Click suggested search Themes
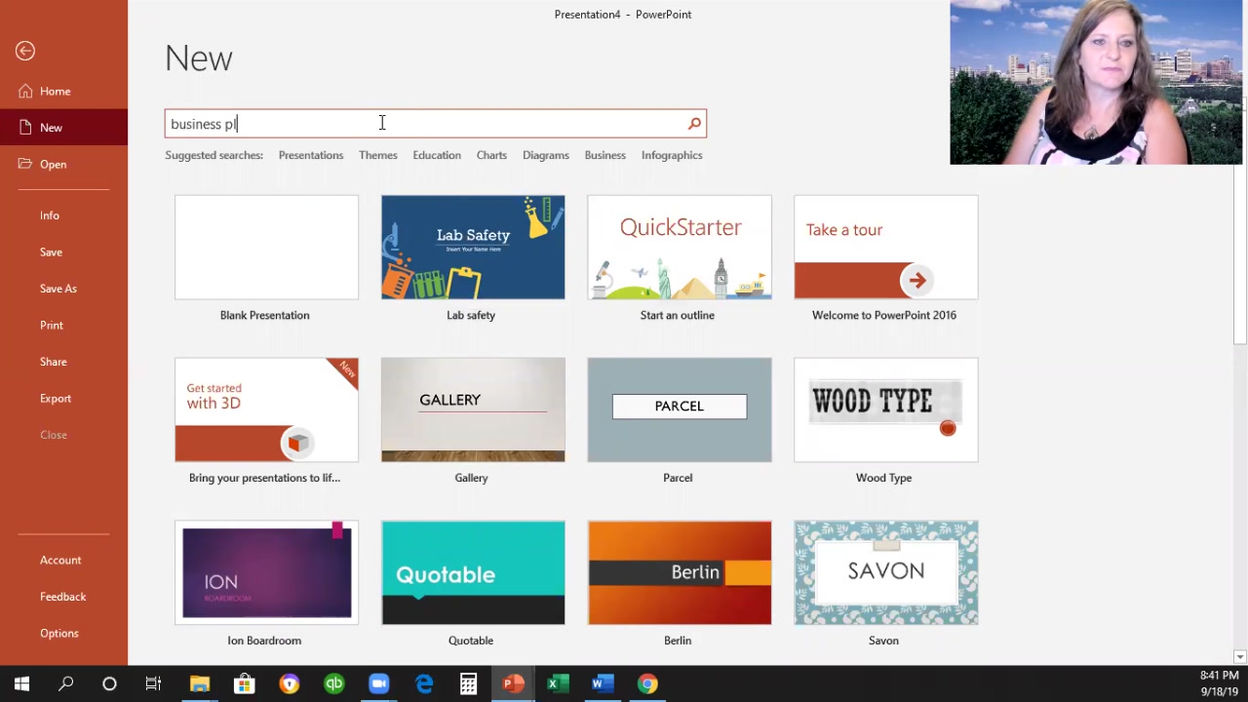The width and height of the screenshot is (1248, 702). pos(378,155)
